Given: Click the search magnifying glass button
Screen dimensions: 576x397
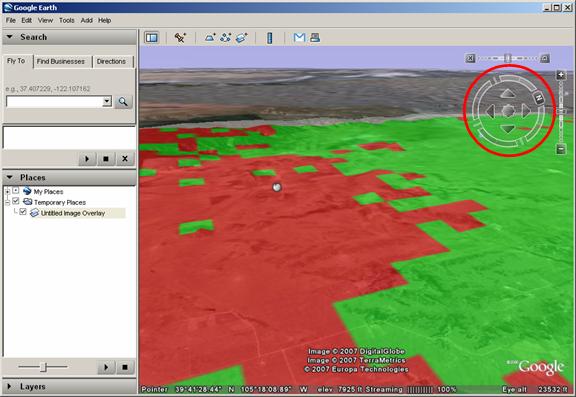Looking at the screenshot, I should [123, 102].
